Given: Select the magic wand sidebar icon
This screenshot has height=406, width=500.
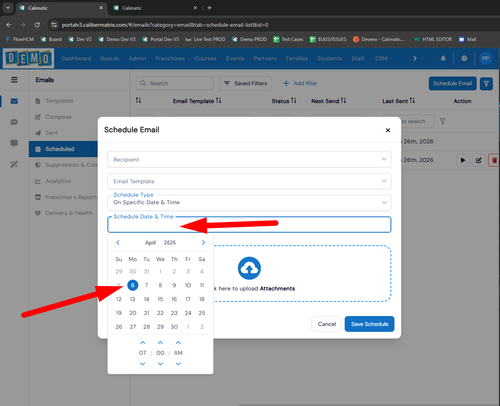Looking at the screenshot, I should click(x=14, y=164).
